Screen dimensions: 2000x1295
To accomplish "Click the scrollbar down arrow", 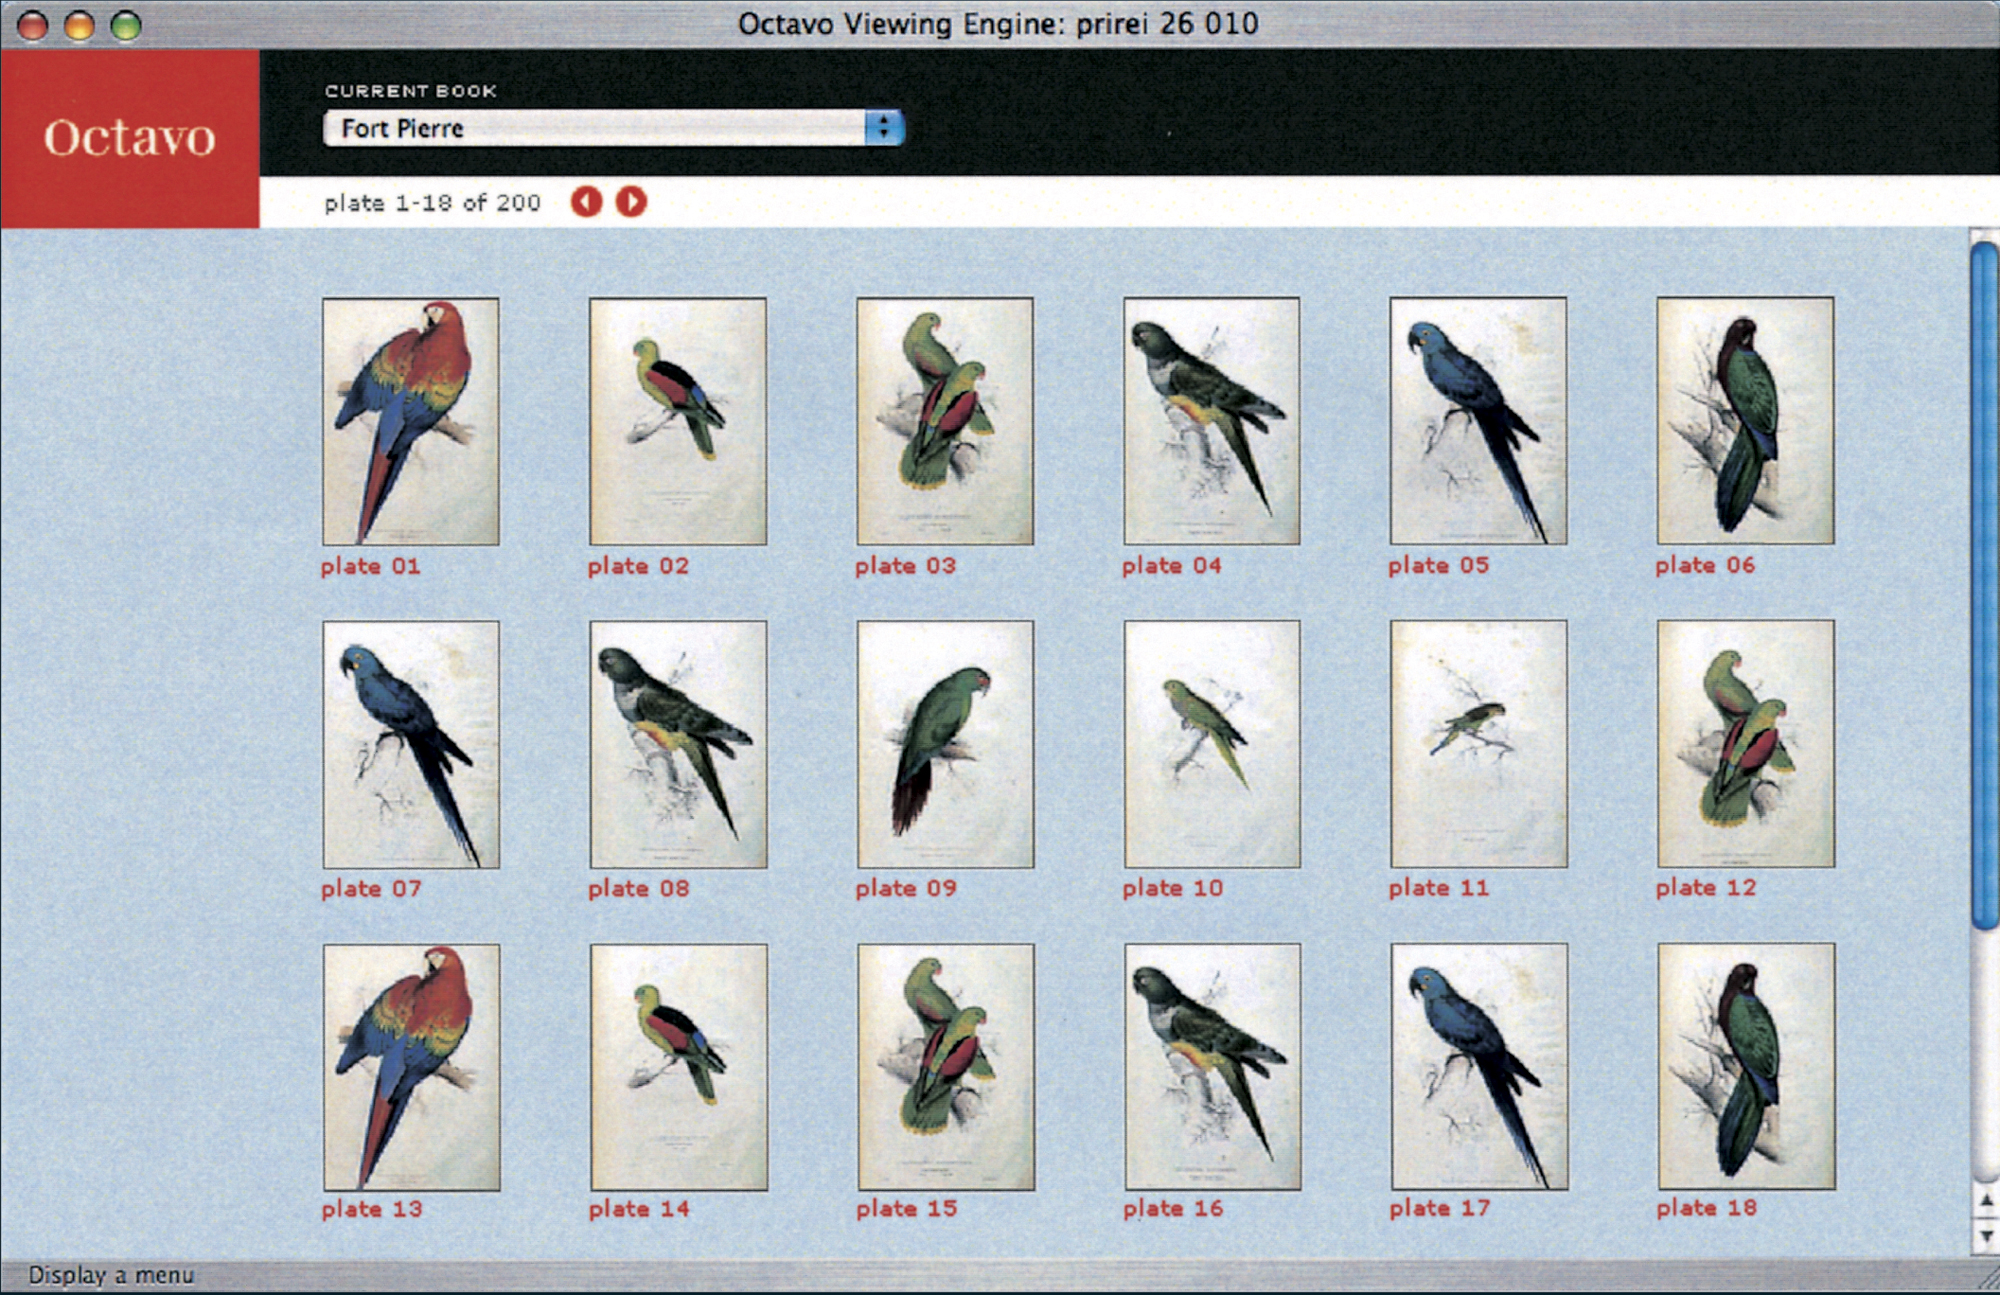I will point(1985,1237).
